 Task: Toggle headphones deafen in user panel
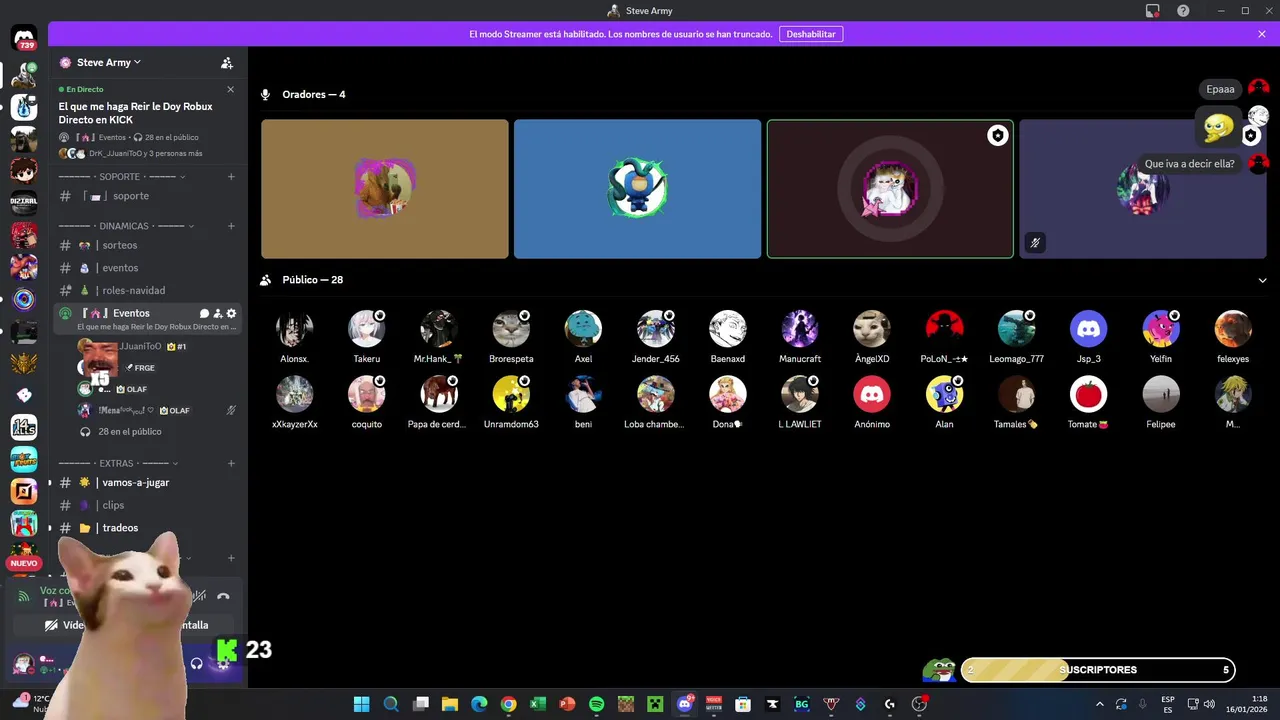(x=197, y=663)
